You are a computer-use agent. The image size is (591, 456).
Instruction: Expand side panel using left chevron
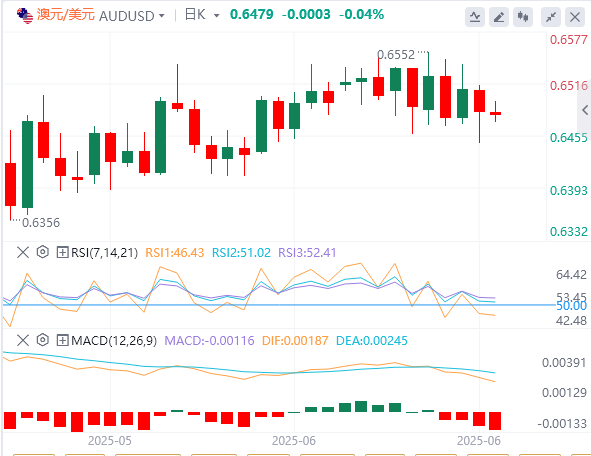(x=585, y=110)
